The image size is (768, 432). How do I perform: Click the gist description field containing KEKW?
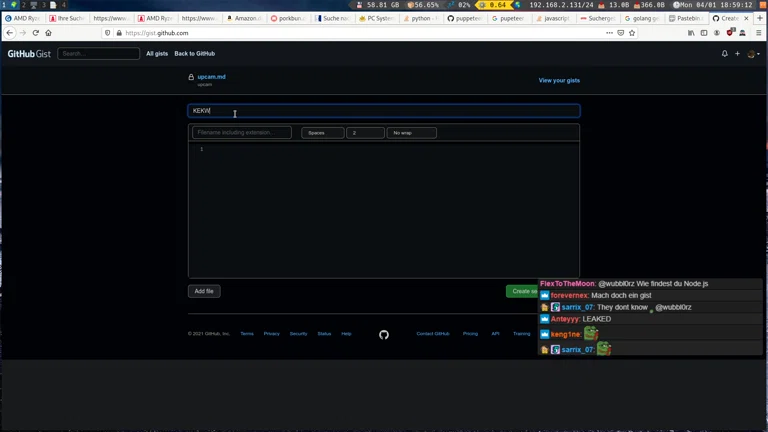coord(383,111)
